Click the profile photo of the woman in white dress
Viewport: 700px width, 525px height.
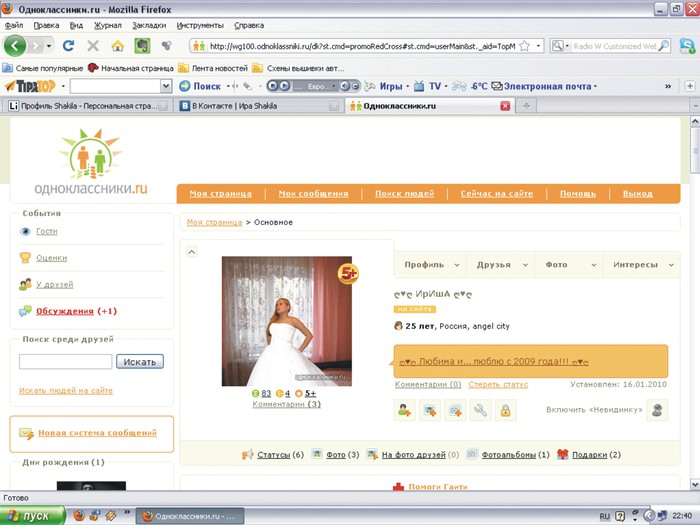(287, 321)
